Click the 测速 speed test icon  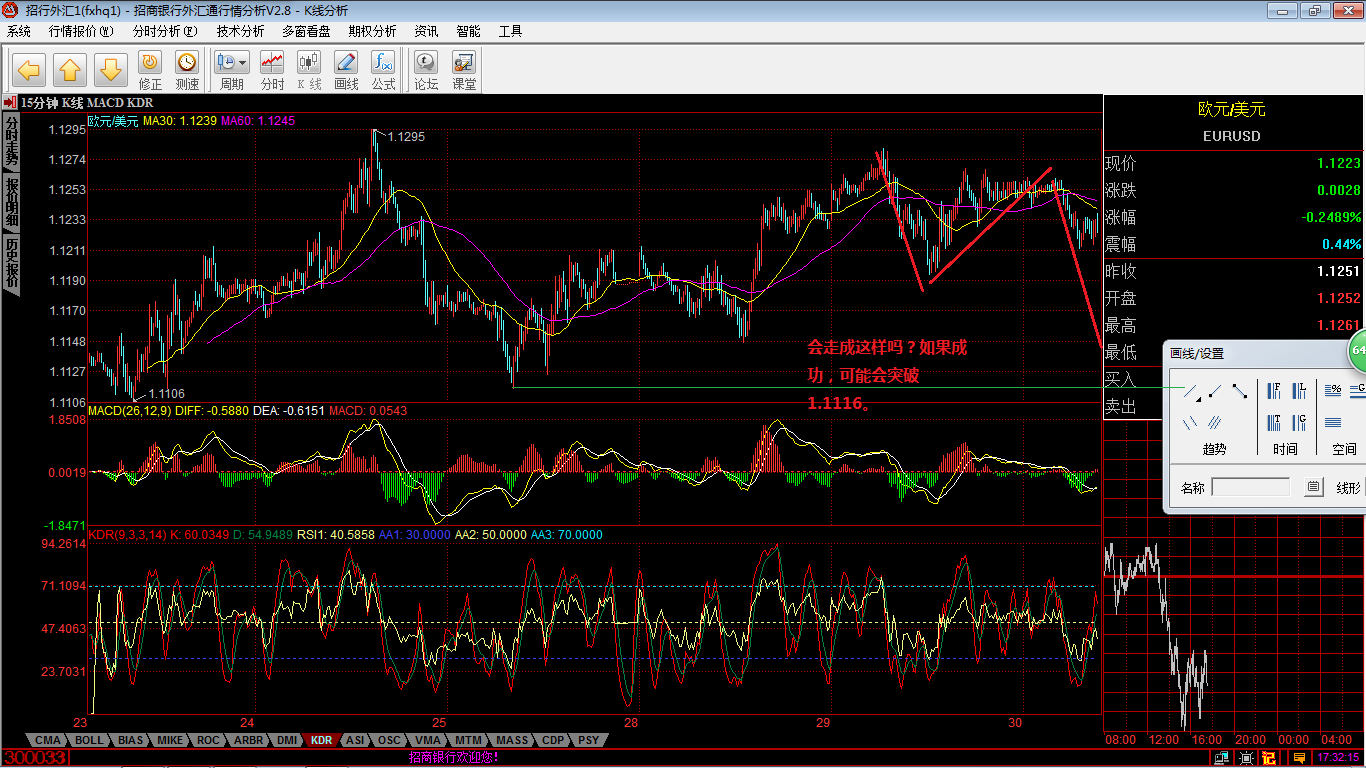pos(187,70)
